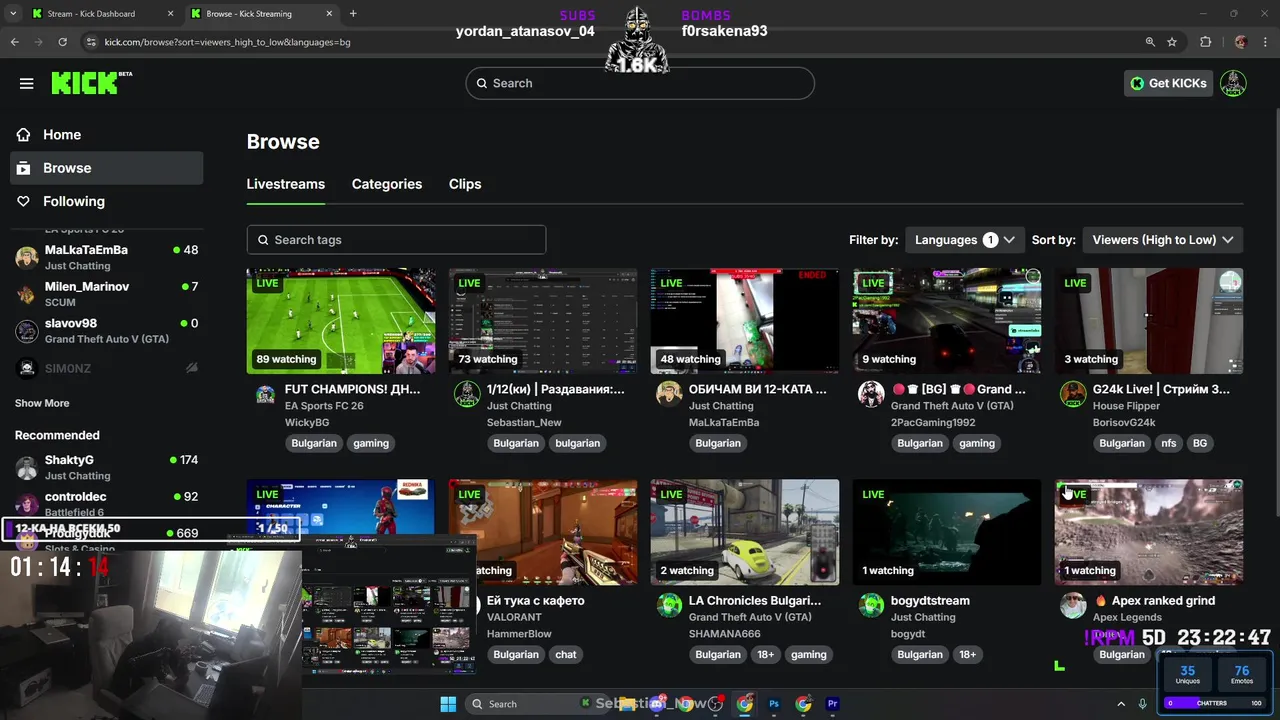This screenshot has width=1280, height=720.
Task: Show hidden system tray icons
Action: [x=1121, y=704]
